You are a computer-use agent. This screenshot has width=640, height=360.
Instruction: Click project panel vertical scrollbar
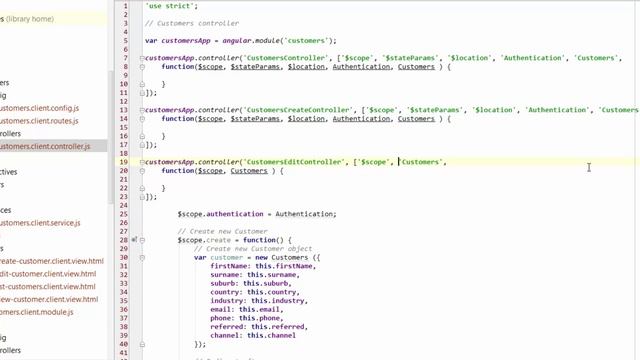click(x=111, y=137)
